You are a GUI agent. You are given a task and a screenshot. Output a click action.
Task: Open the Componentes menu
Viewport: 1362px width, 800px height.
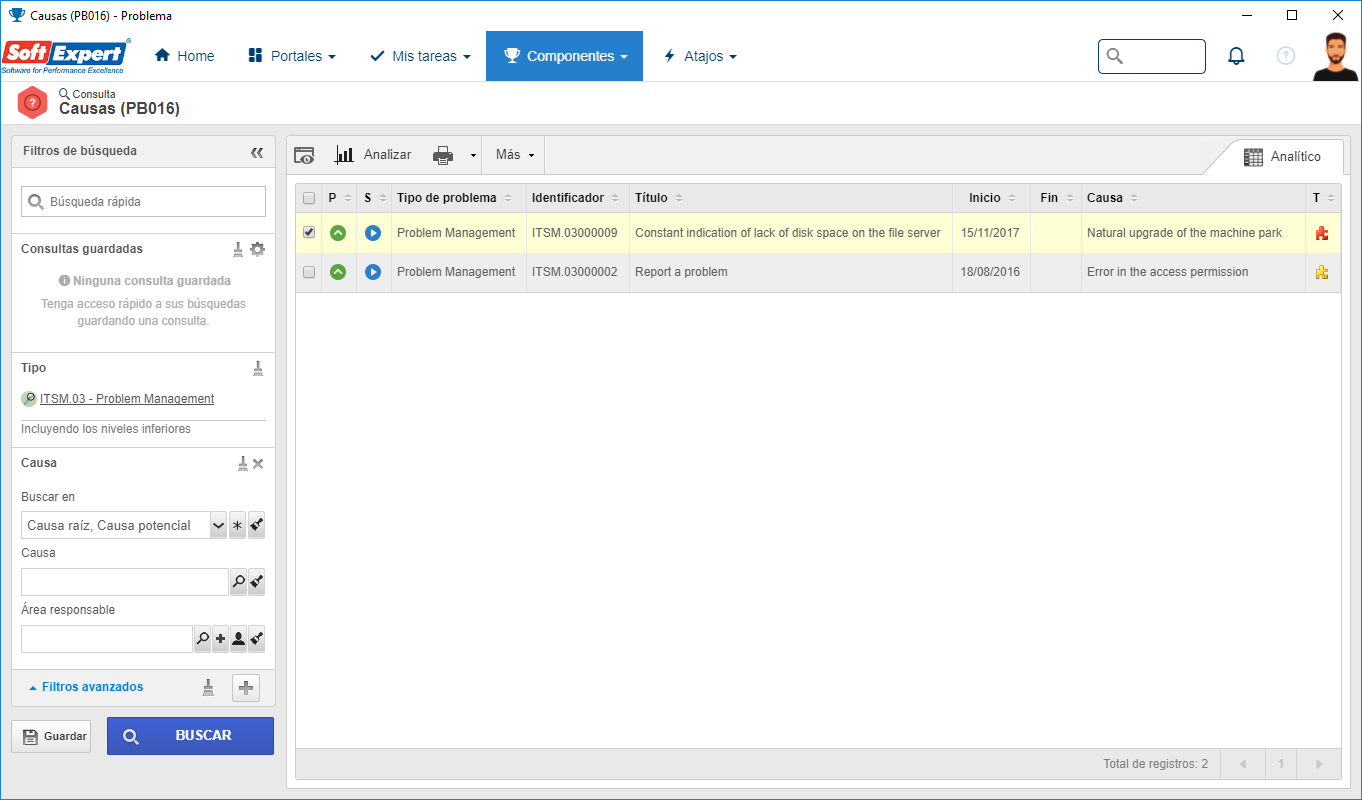[565, 56]
